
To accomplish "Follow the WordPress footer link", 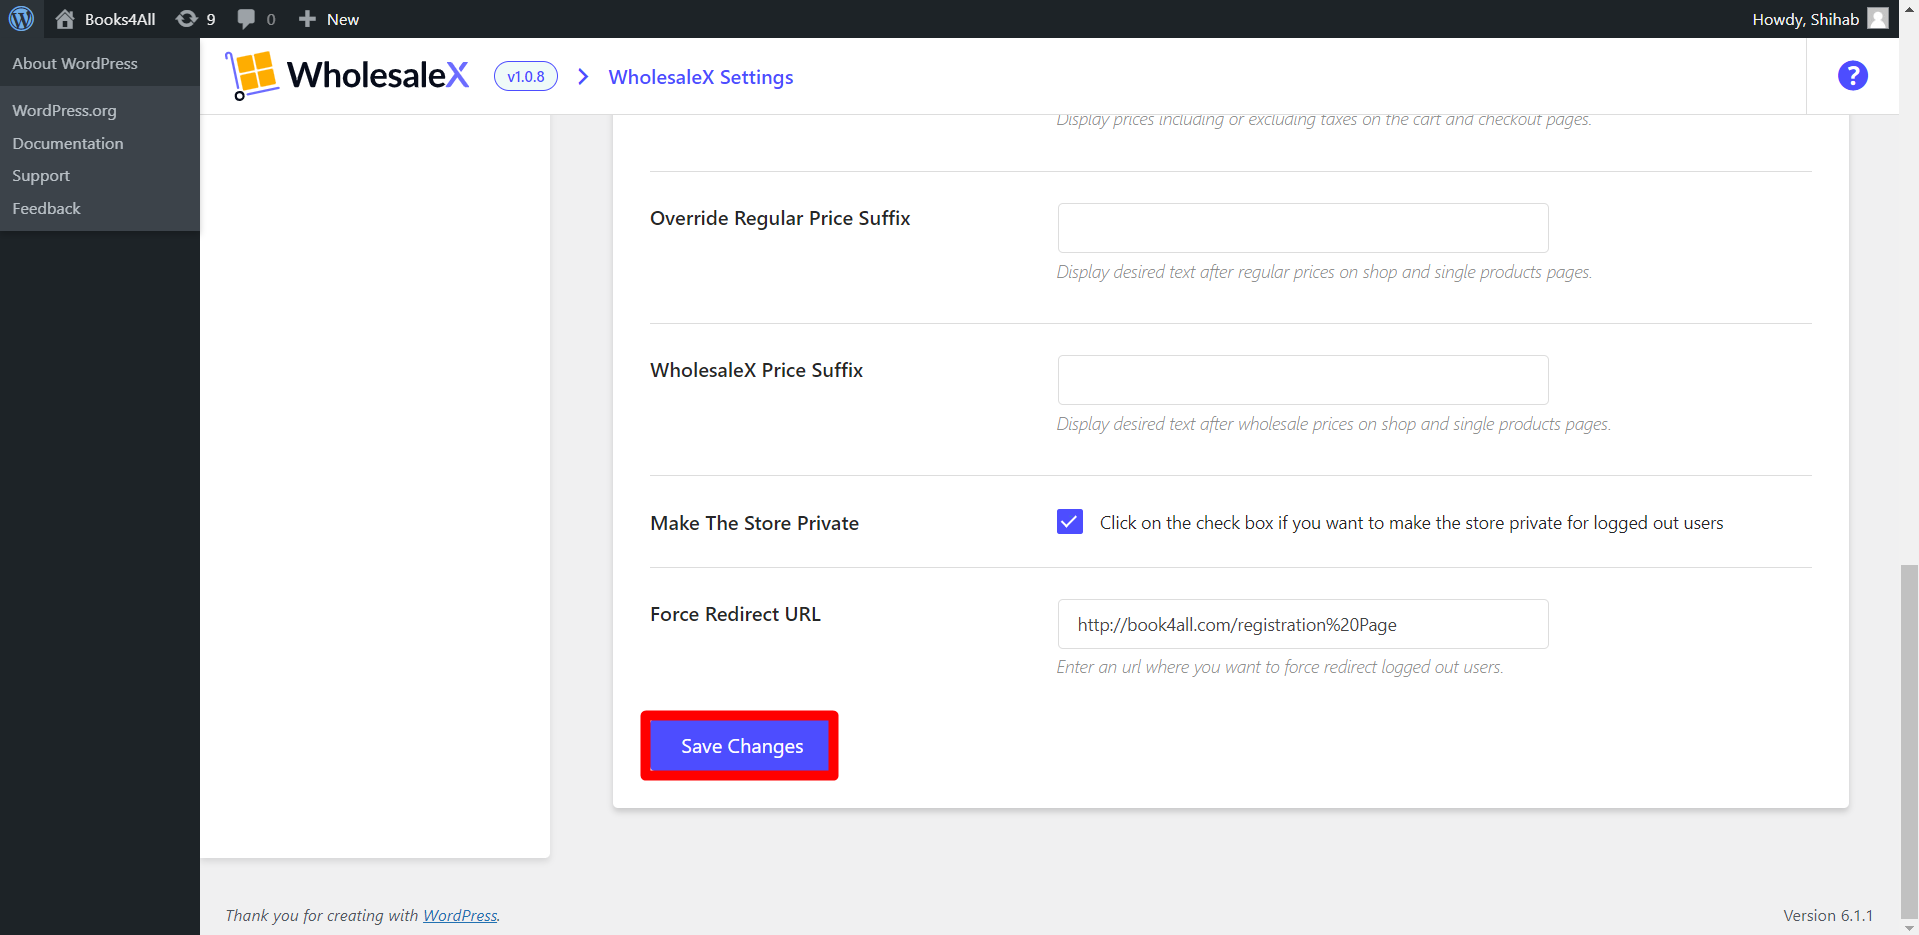I will click(x=460, y=915).
